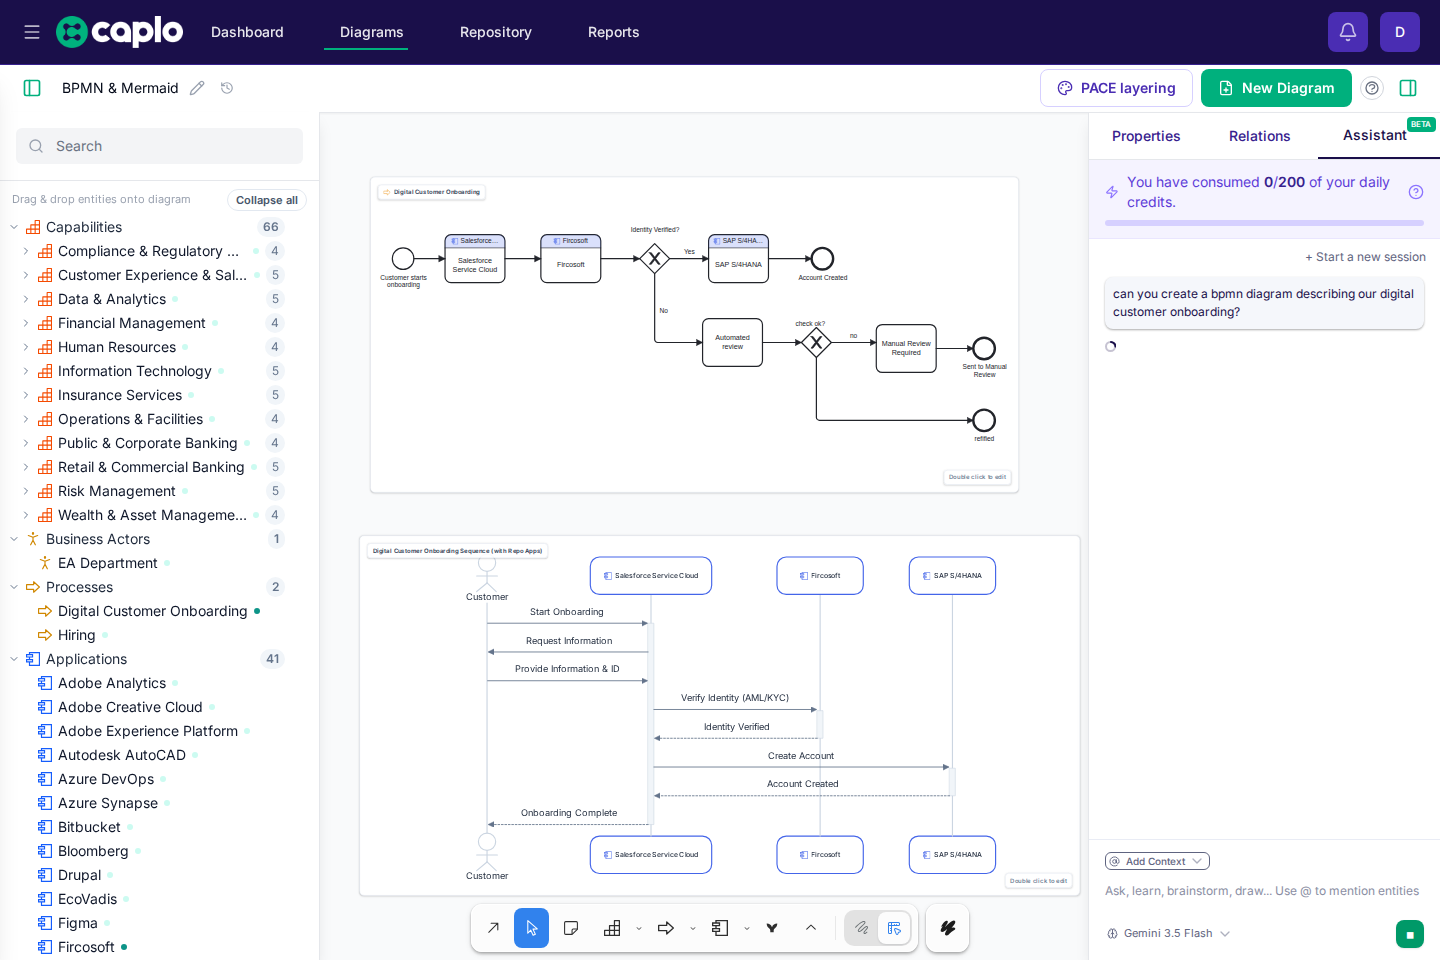Viewport: 1440px width, 960px height.
Task: Open daily credits info icon
Action: point(1416,192)
